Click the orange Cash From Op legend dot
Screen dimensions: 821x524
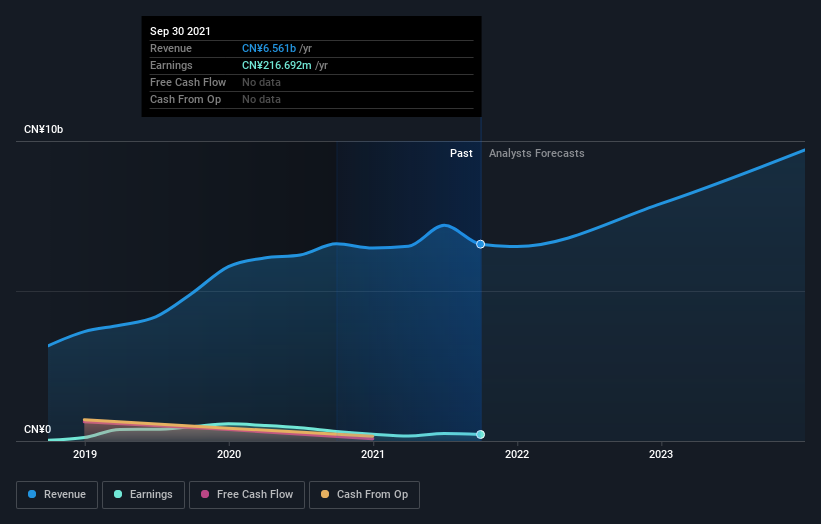325,494
